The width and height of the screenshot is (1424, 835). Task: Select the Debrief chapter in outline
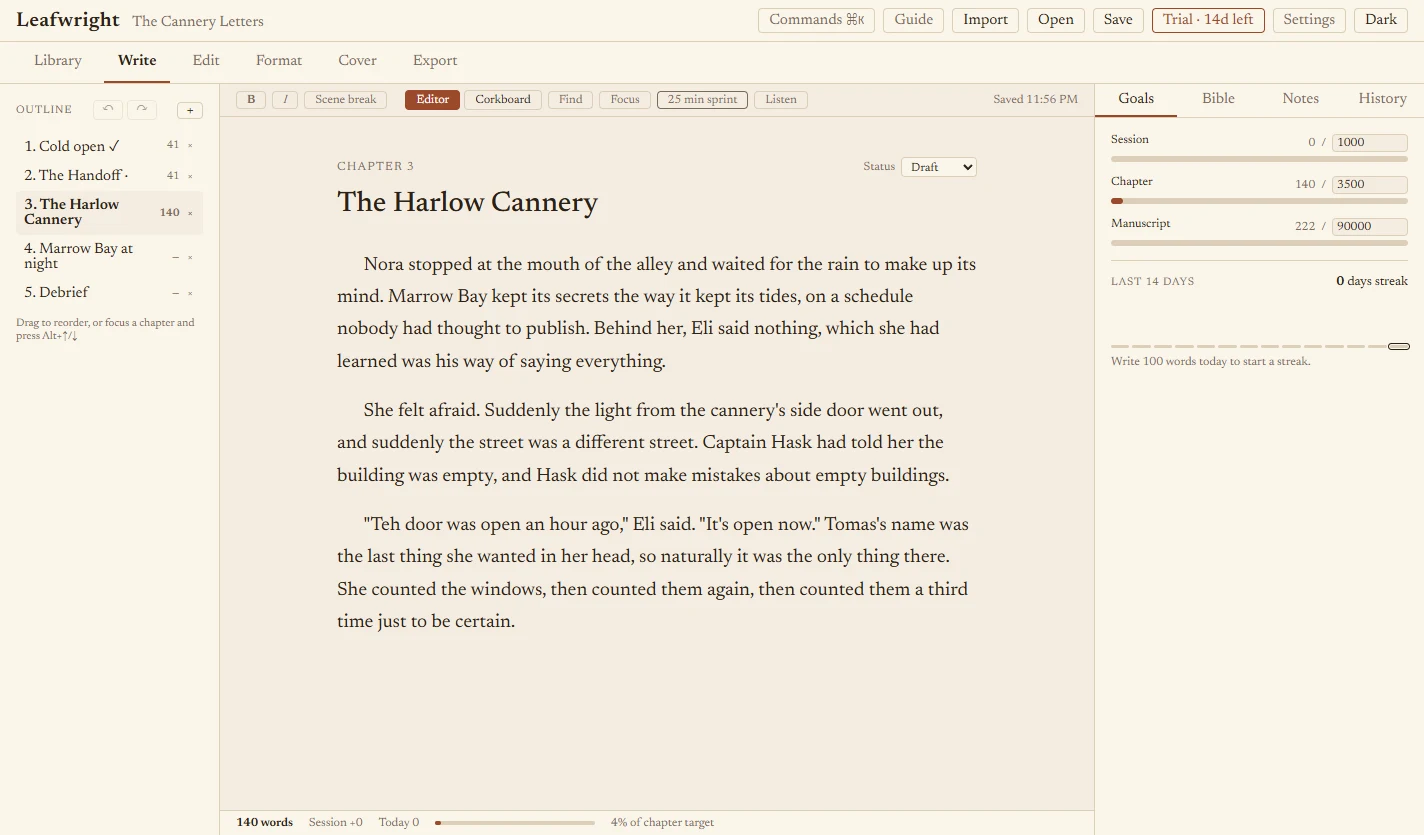tap(109, 293)
